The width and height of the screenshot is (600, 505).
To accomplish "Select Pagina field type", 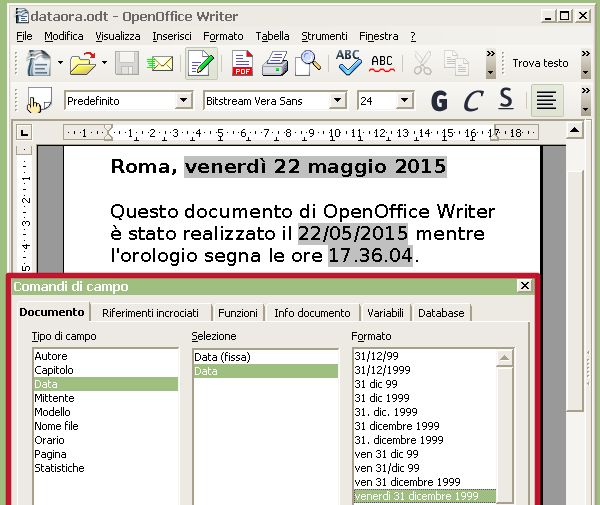I will [x=106, y=454].
